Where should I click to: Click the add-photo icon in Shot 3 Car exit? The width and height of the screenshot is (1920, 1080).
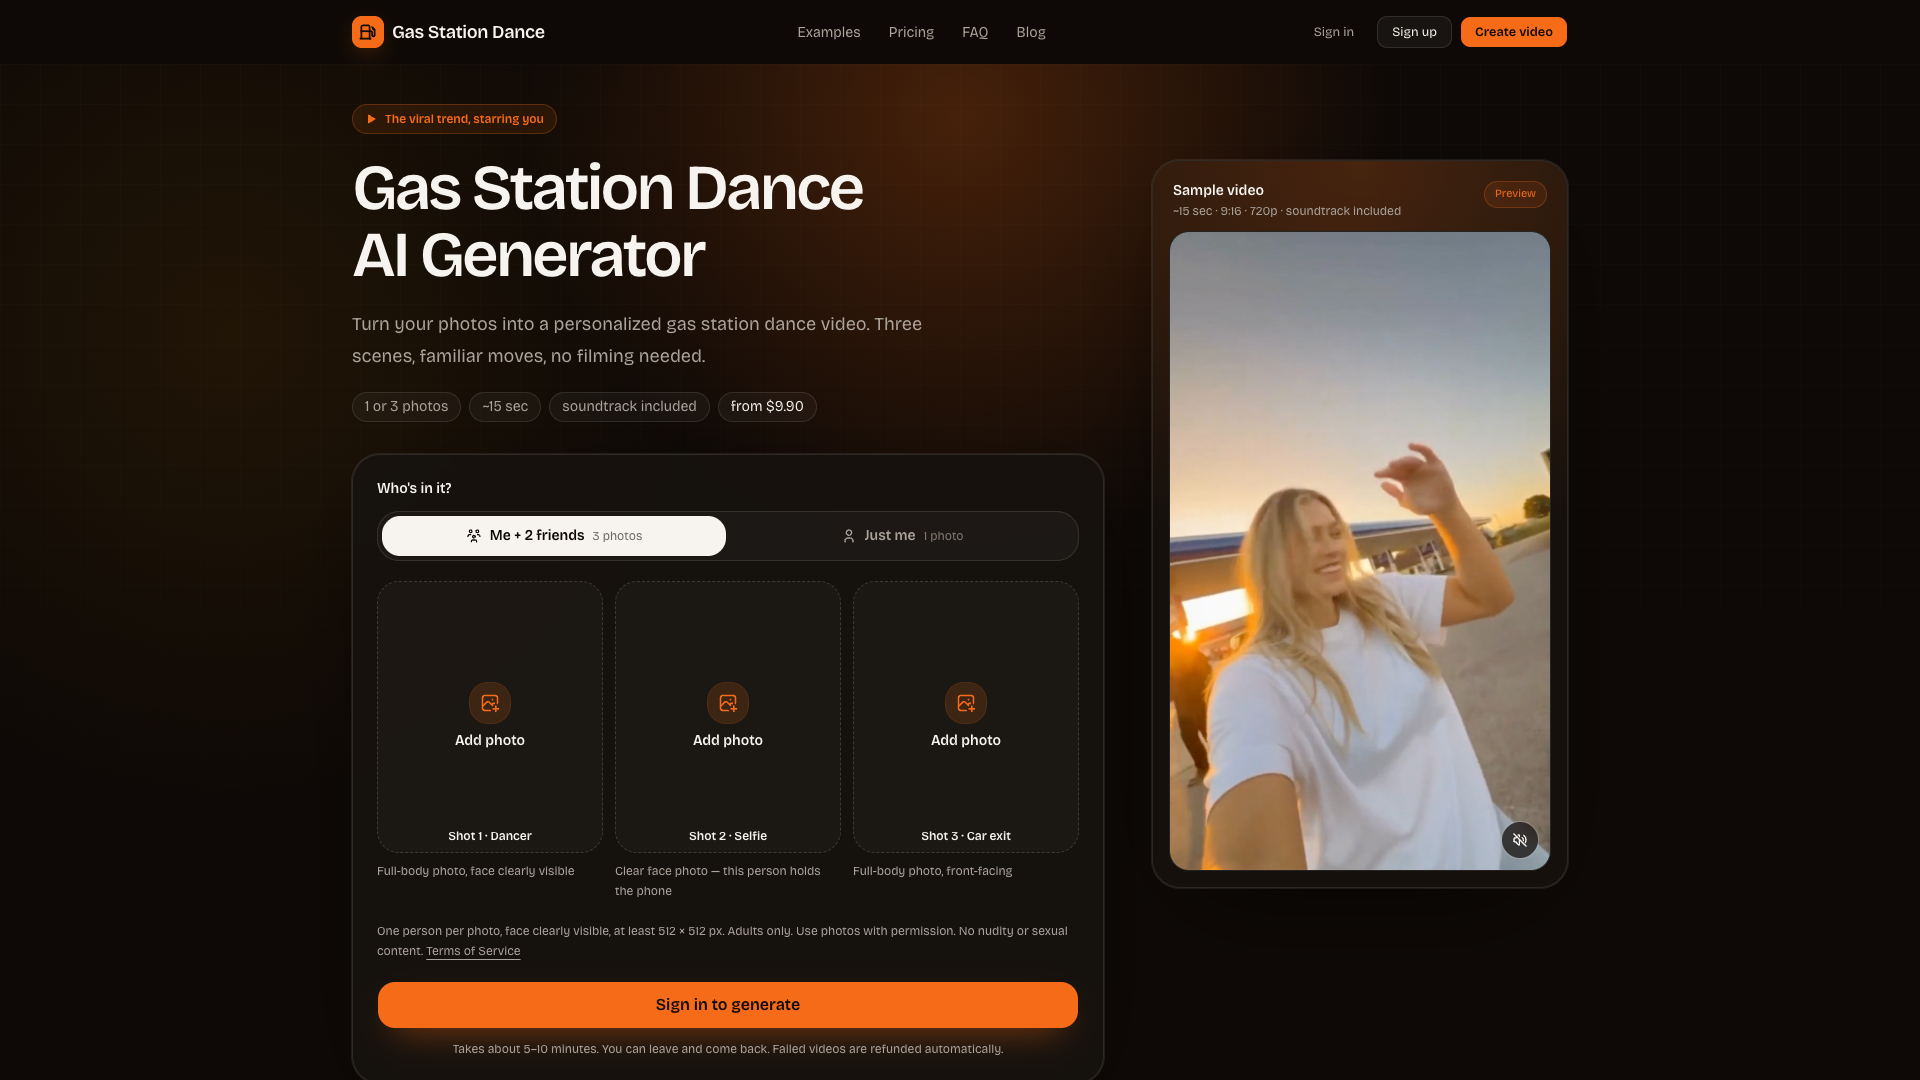click(966, 703)
